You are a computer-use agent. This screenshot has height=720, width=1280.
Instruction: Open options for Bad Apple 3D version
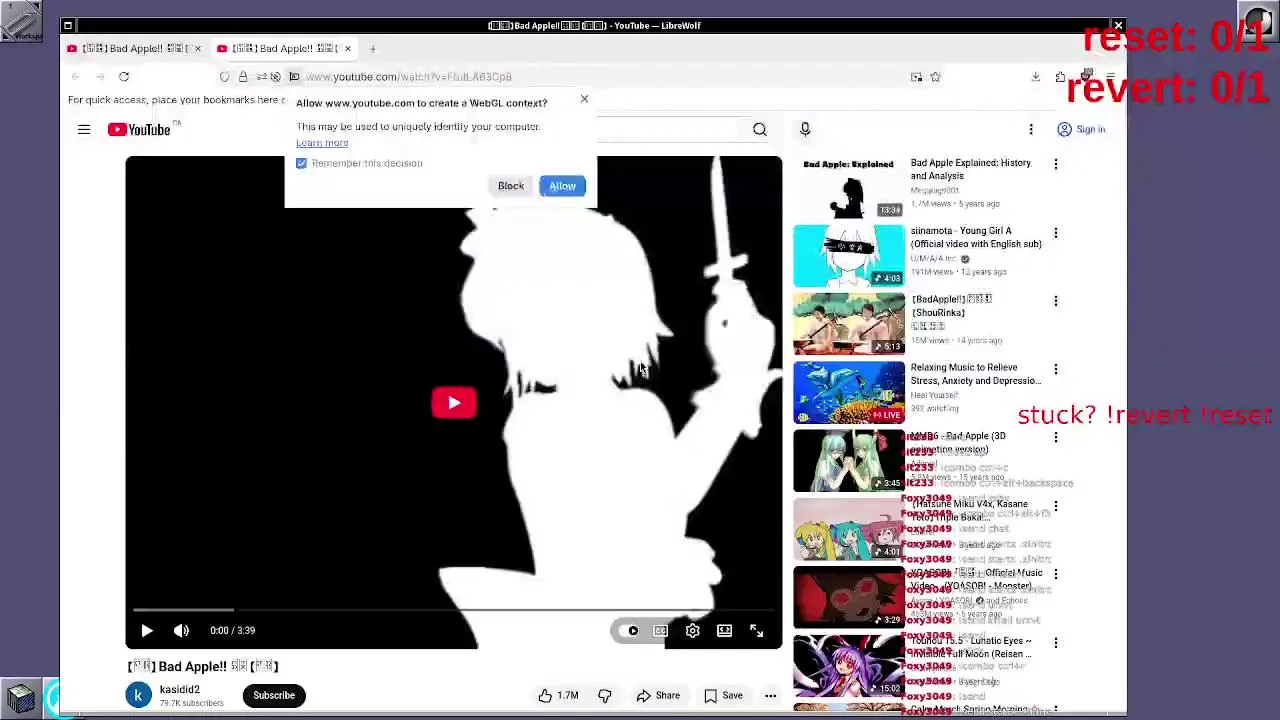tap(1056, 438)
